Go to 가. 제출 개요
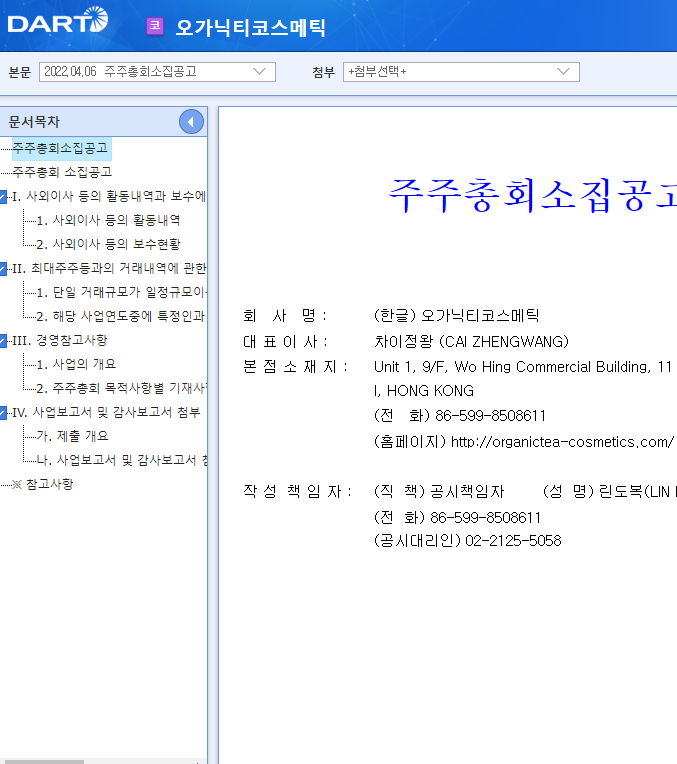Viewport: 677px width, 764px height. pos(72,436)
